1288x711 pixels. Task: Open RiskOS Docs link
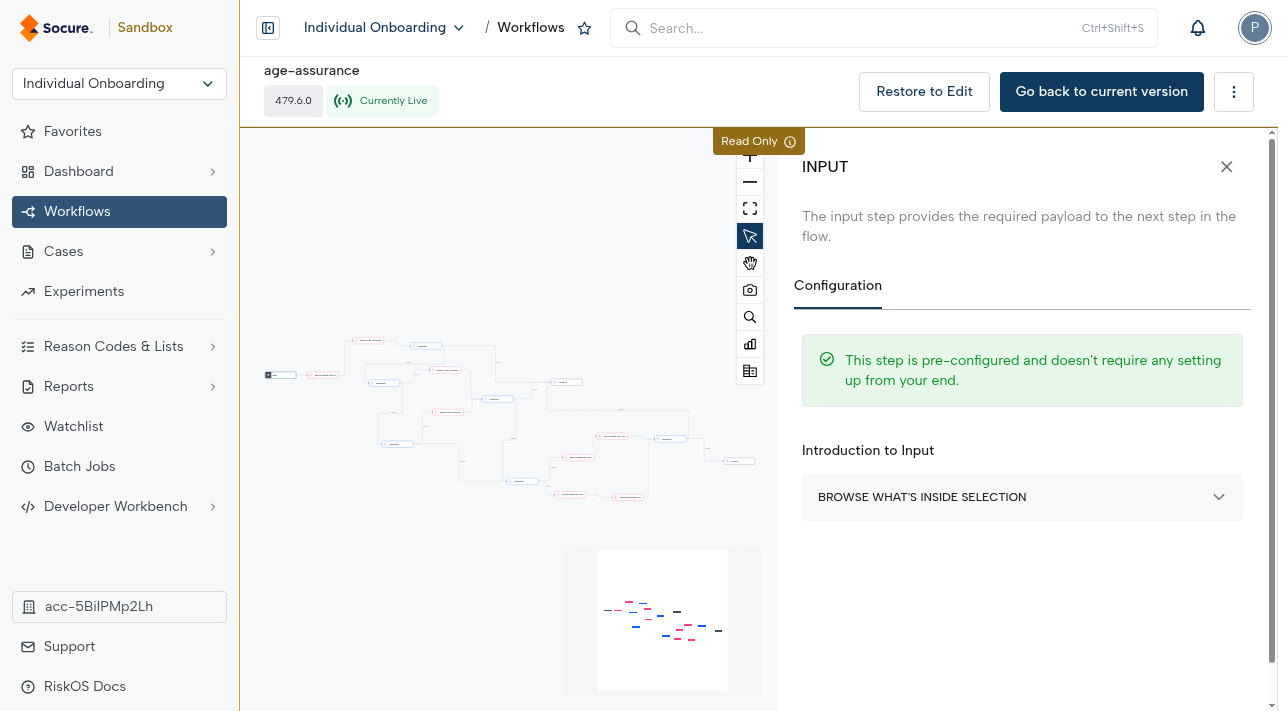(119, 686)
